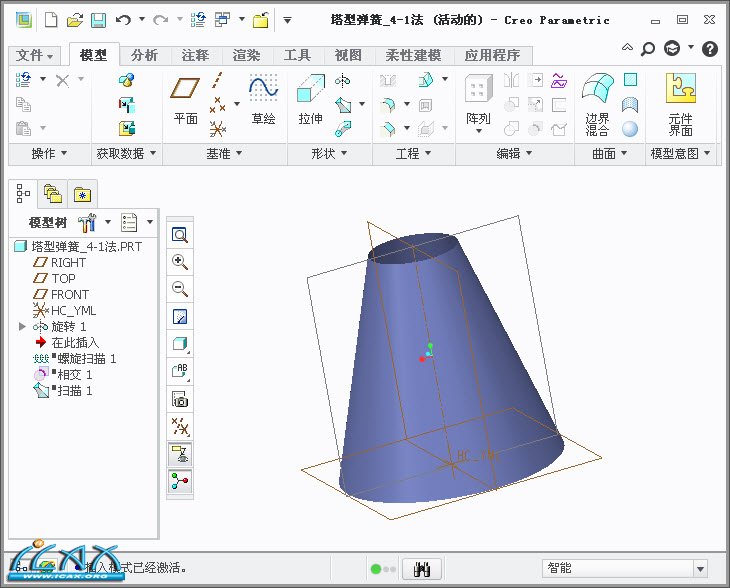Expand the 旋转 1 tree node

coord(22,326)
